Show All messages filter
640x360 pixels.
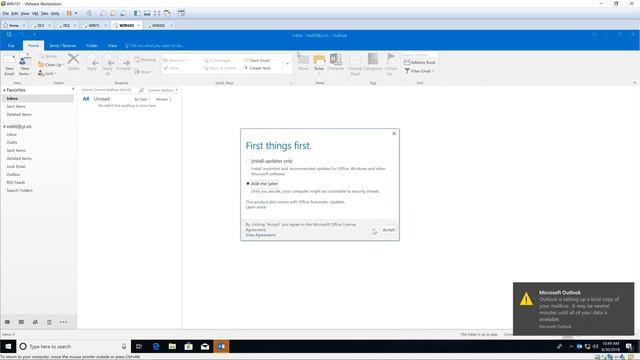(86, 99)
